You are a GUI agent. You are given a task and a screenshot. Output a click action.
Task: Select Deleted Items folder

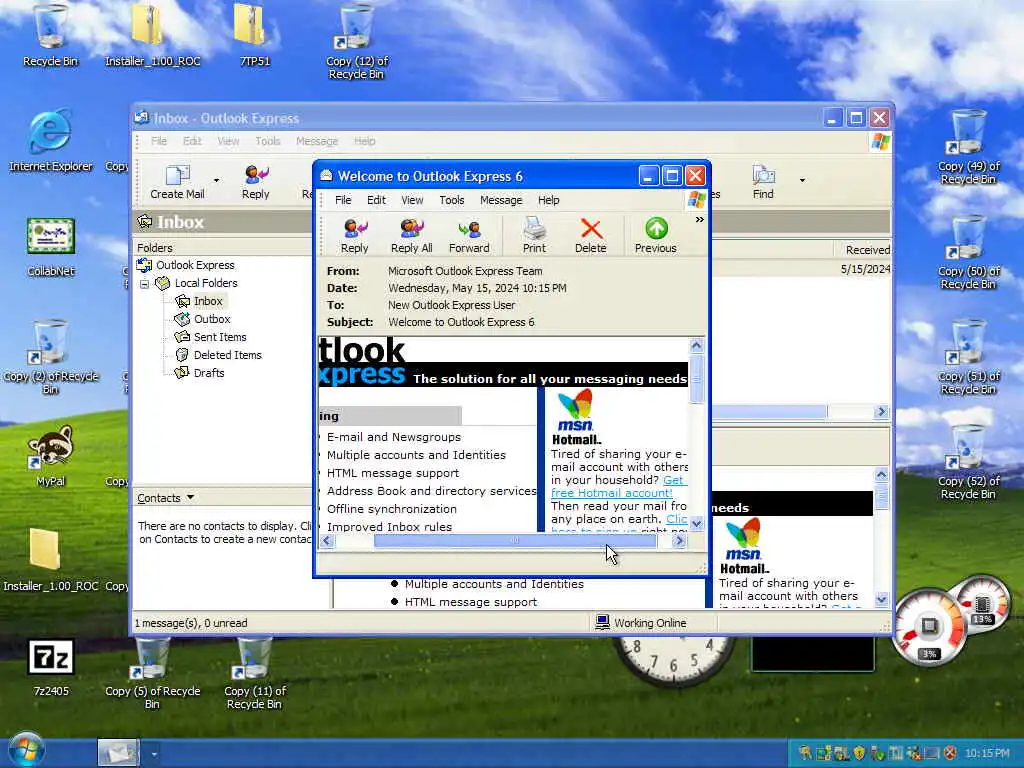(227, 355)
